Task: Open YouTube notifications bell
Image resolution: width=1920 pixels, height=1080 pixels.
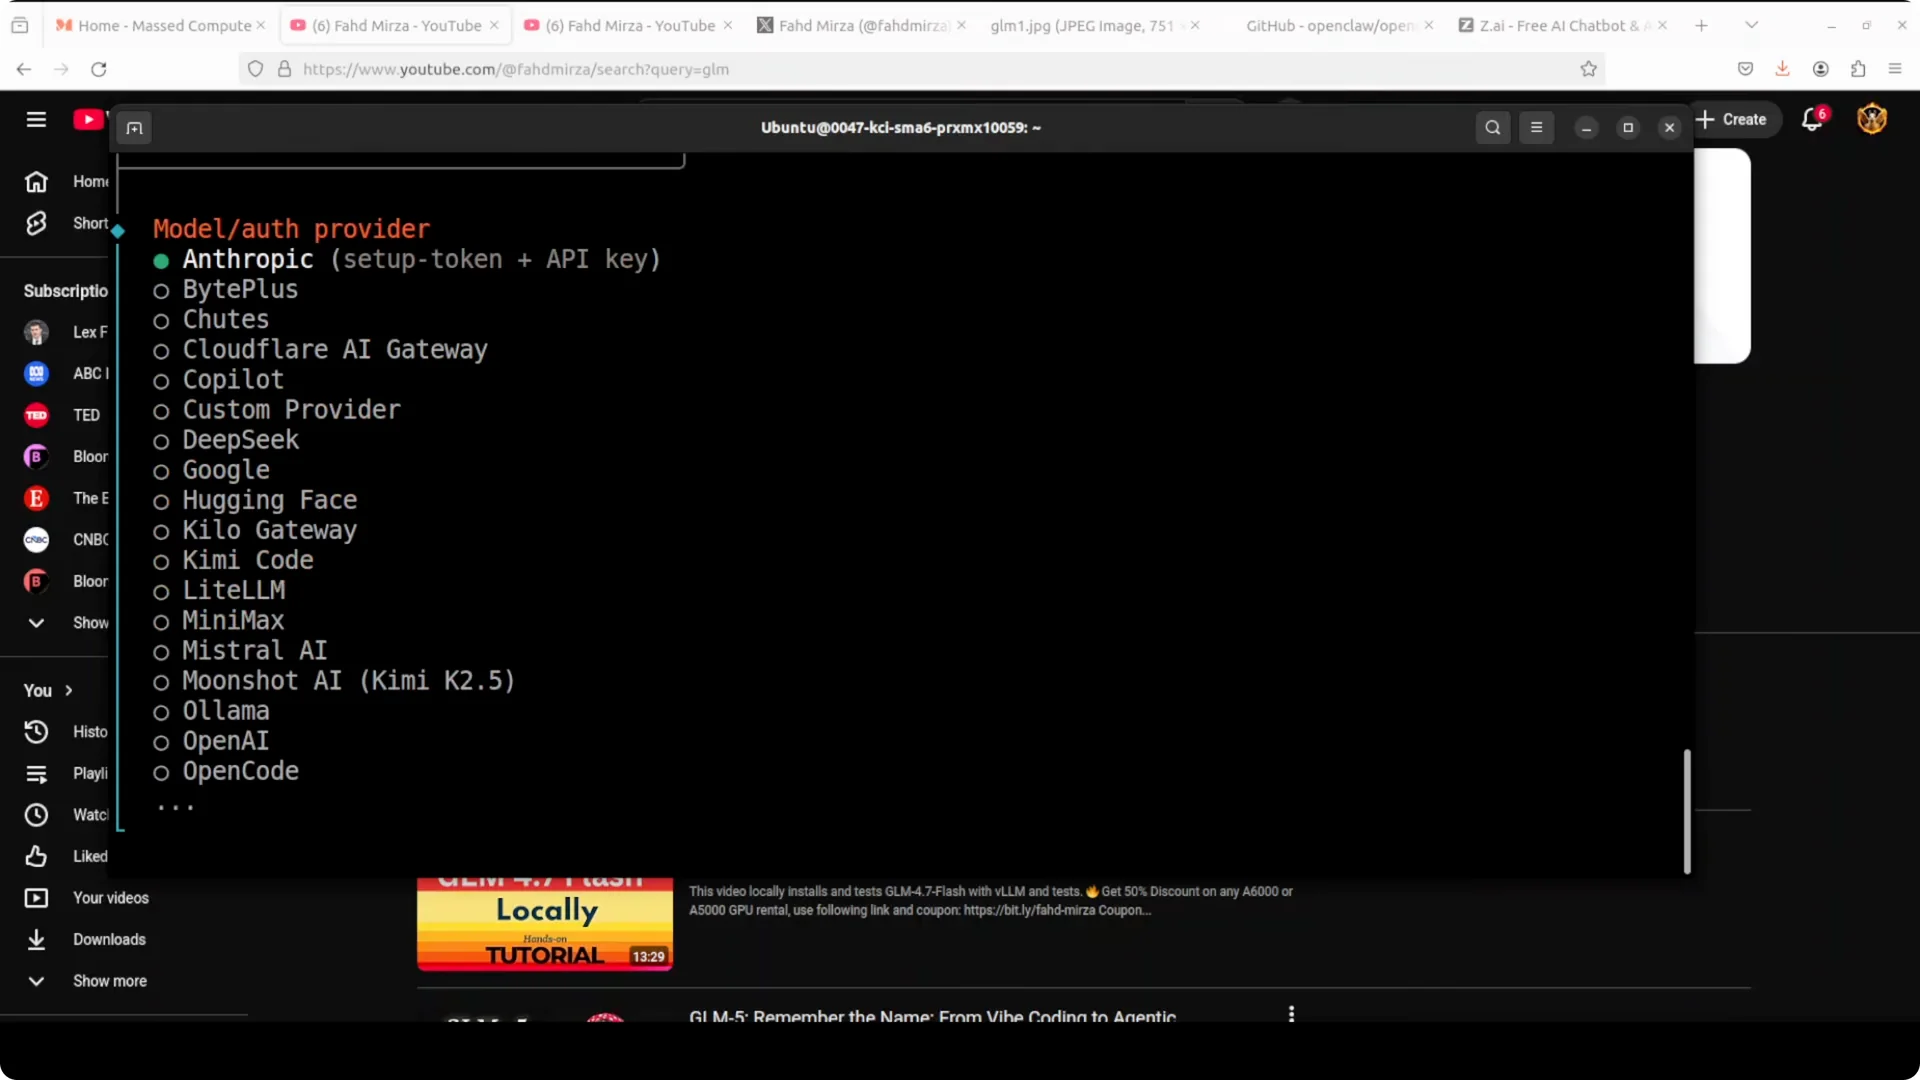Action: point(1812,120)
